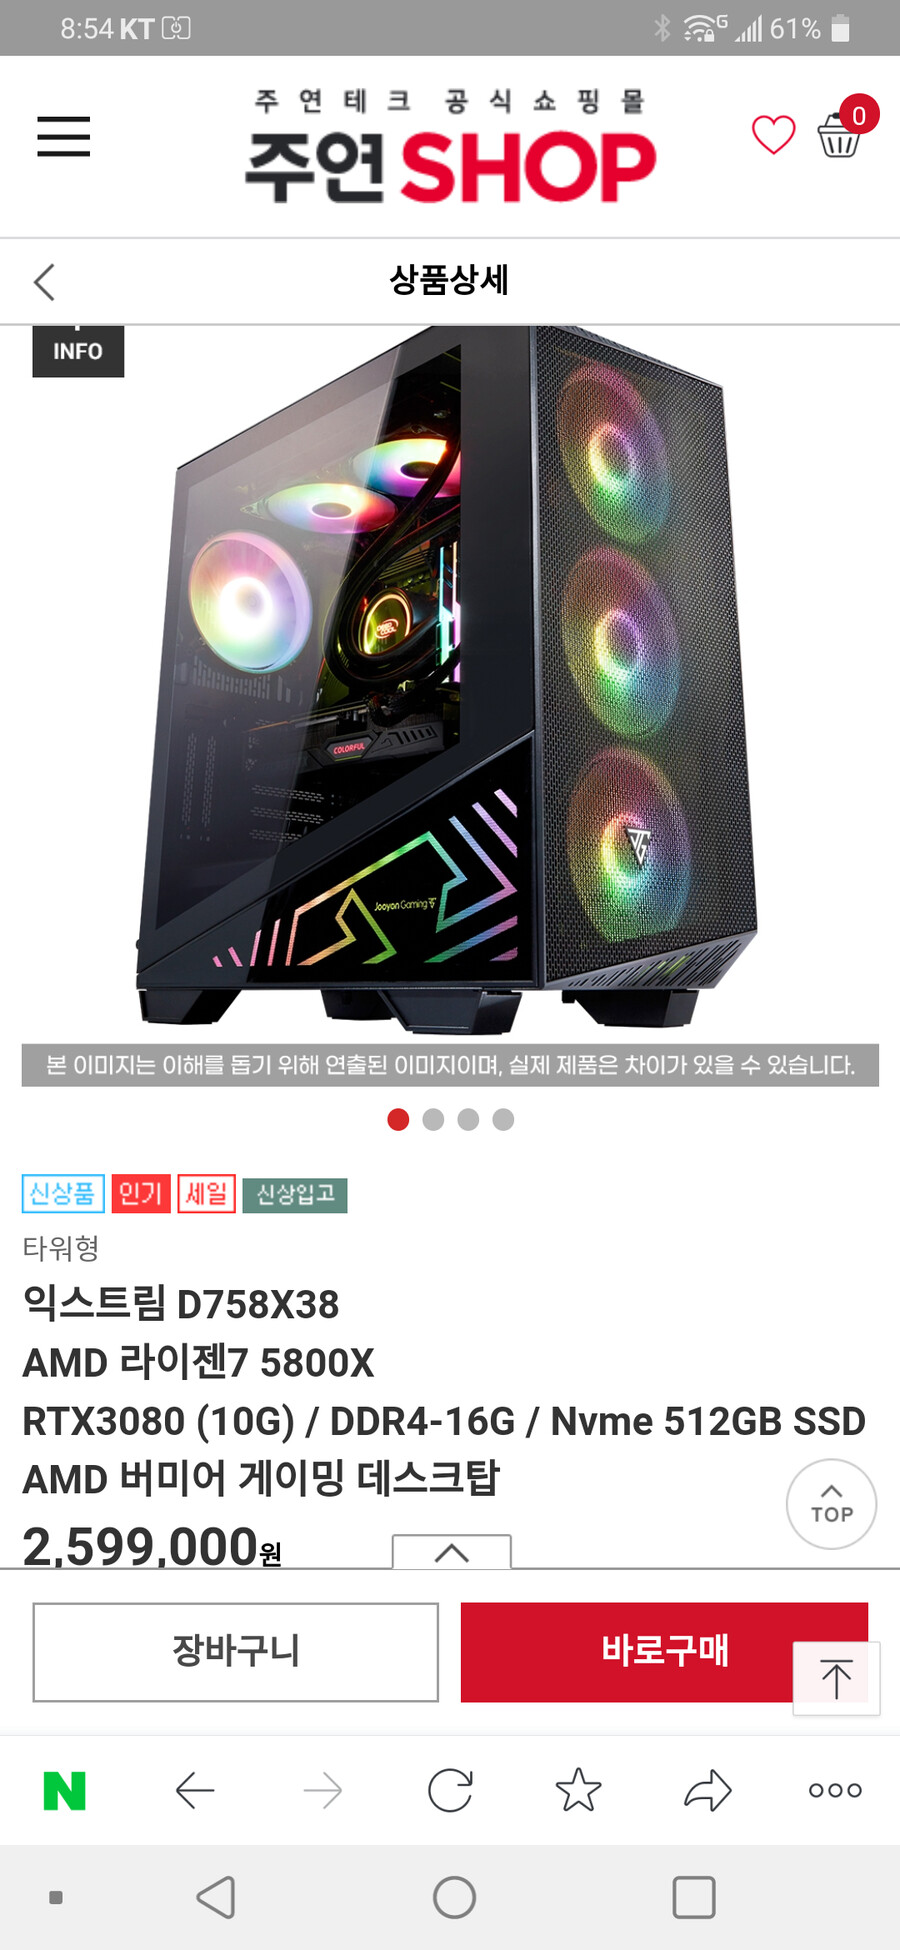Viewport: 900px width, 1950px height.
Task: Tap the INFO badge on image
Action: pos(78,351)
